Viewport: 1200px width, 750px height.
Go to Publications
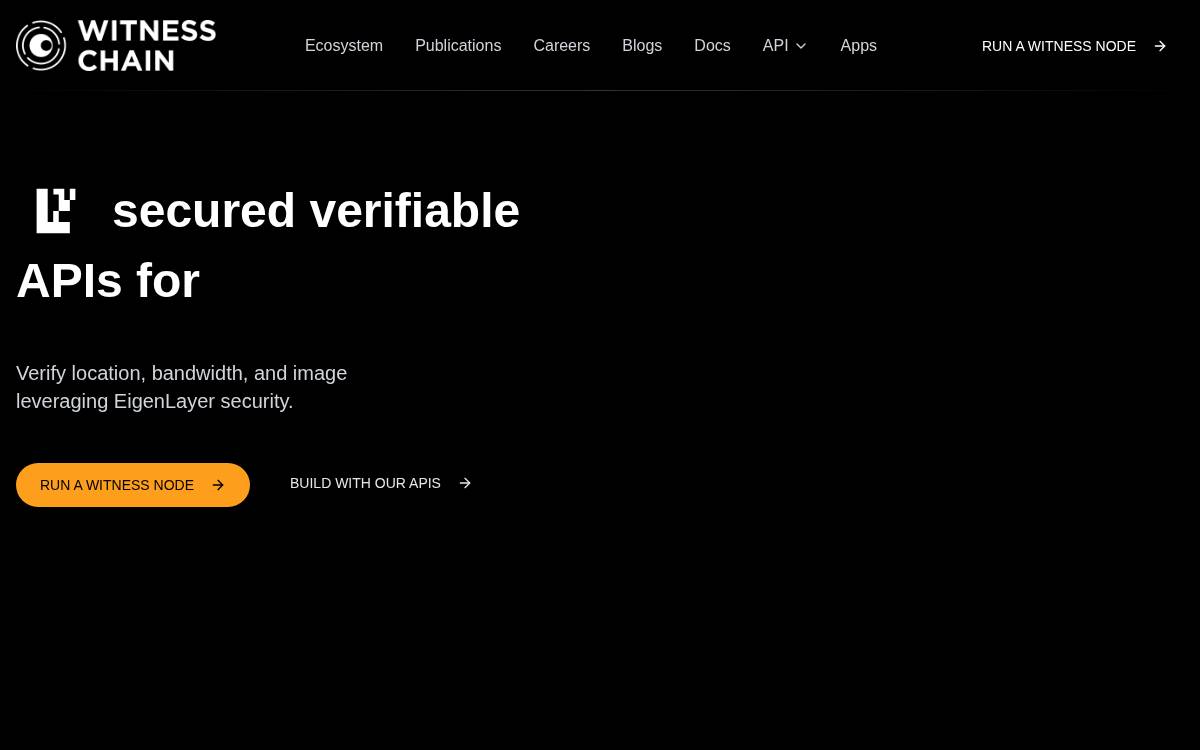point(458,46)
